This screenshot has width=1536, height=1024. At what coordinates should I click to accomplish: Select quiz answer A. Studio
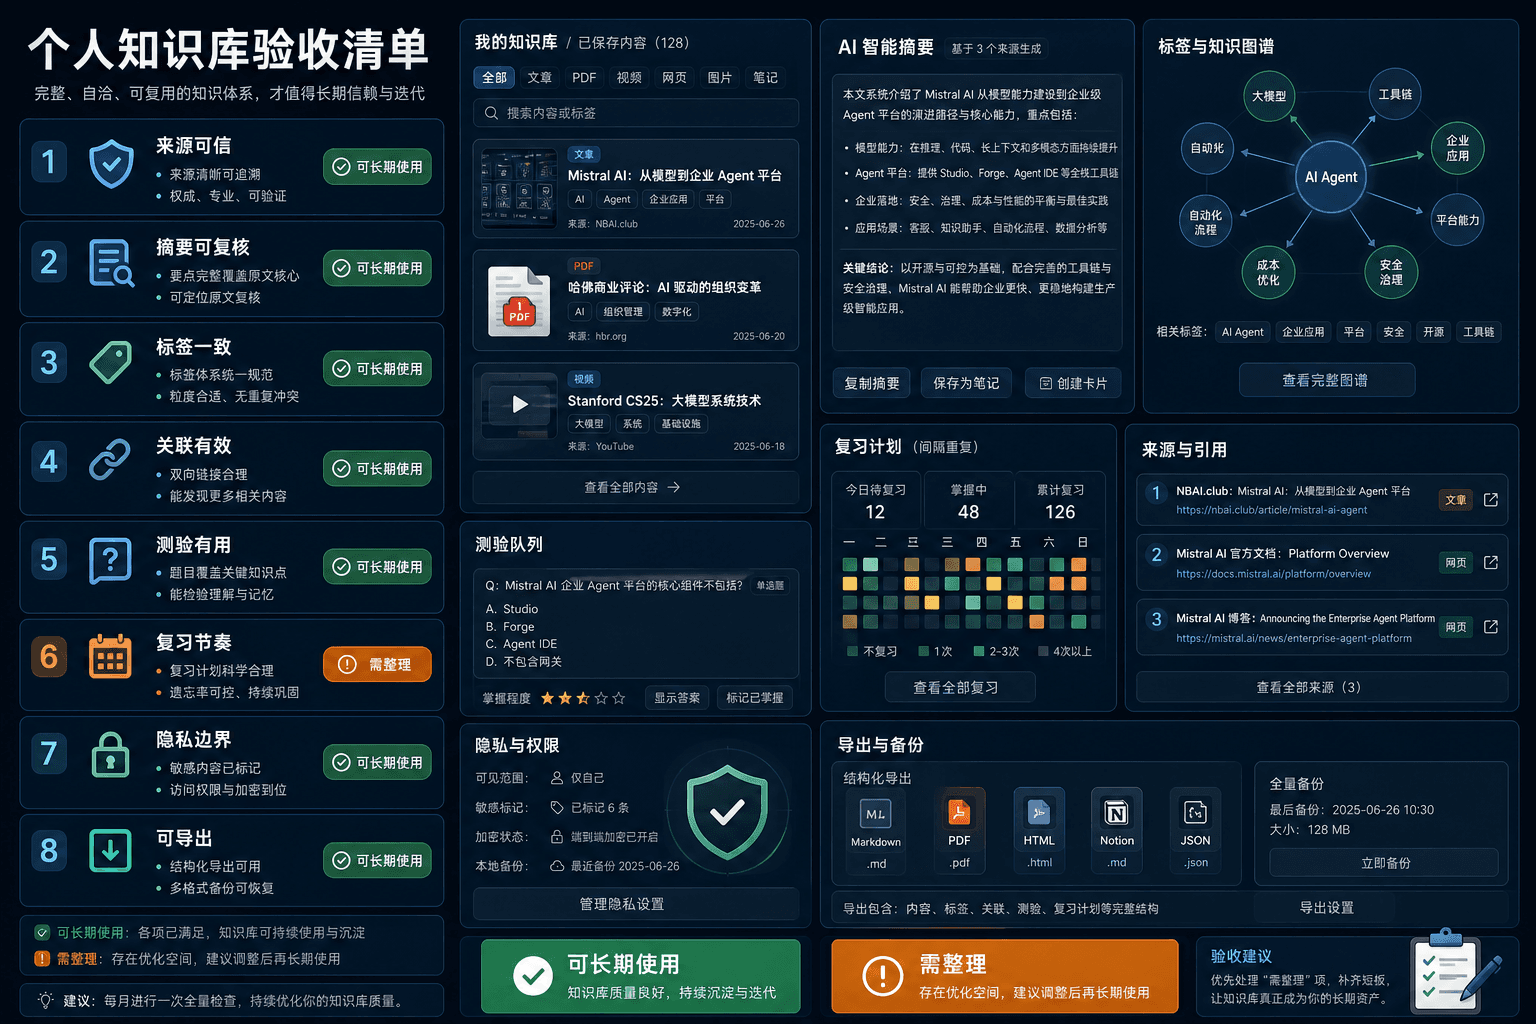click(512, 609)
